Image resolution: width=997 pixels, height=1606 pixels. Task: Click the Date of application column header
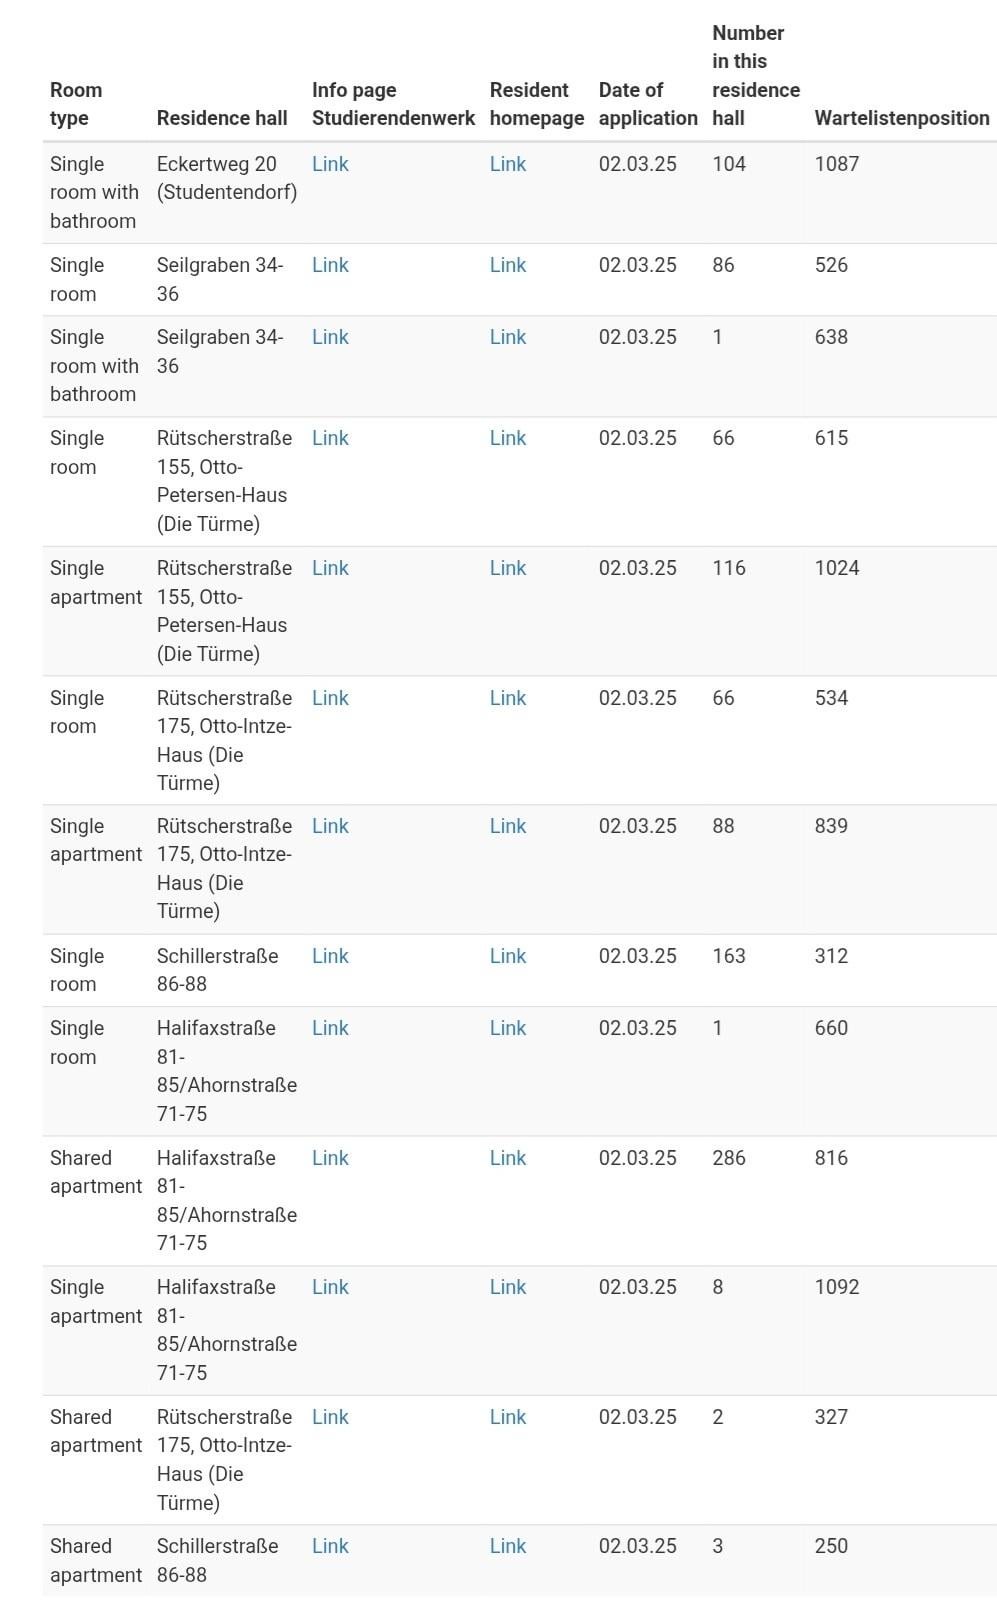(x=648, y=104)
